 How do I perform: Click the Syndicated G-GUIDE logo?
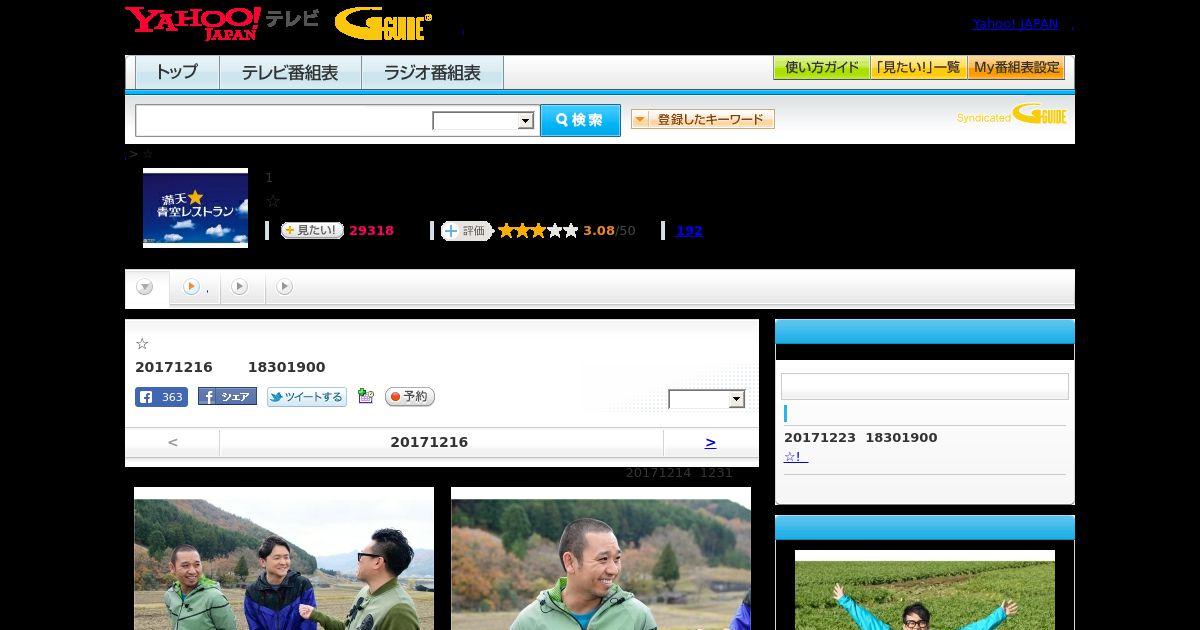(x=1011, y=114)
